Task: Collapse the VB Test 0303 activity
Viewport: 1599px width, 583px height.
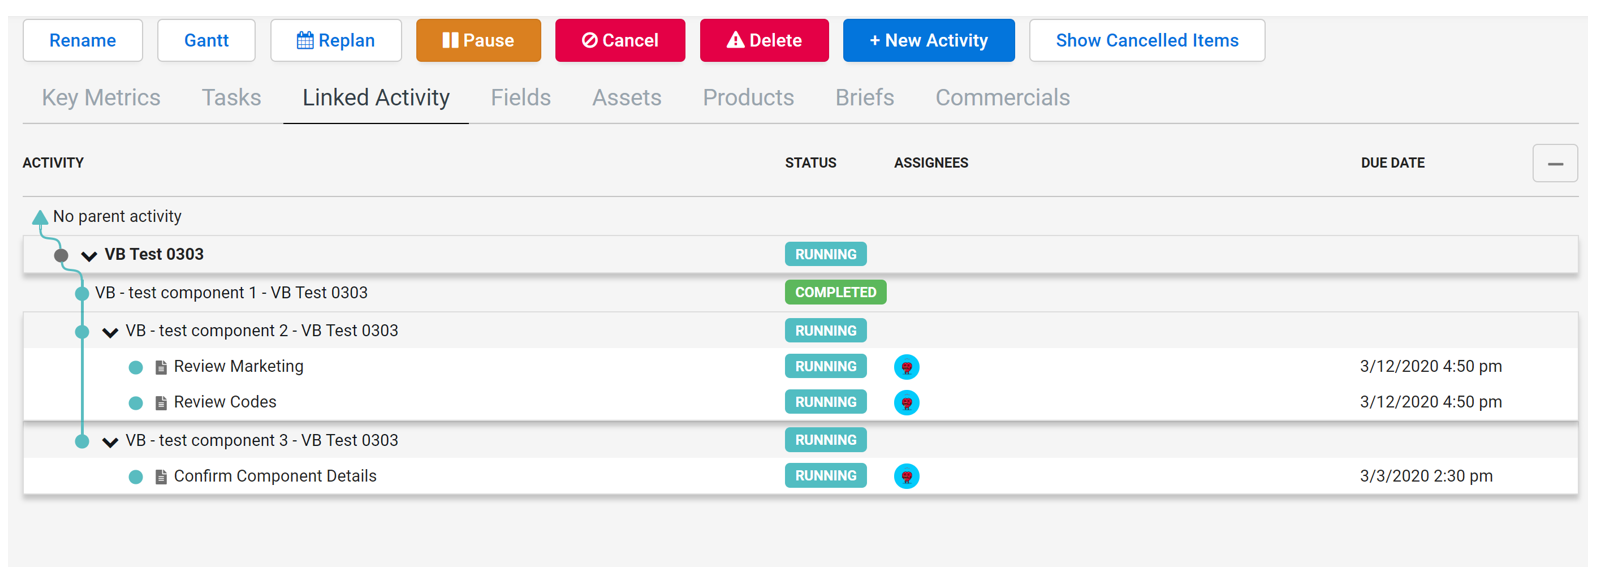Action: click(89, 256)
